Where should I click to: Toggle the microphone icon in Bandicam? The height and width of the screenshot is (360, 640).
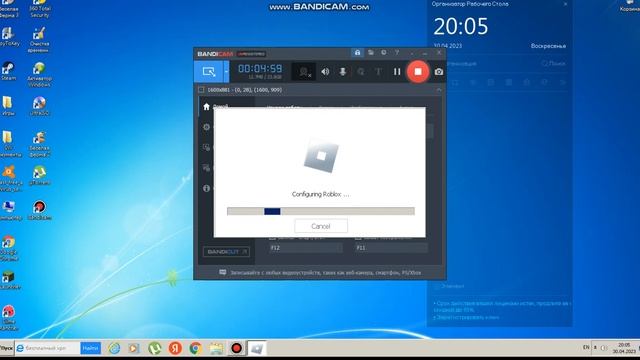[342, 72]
